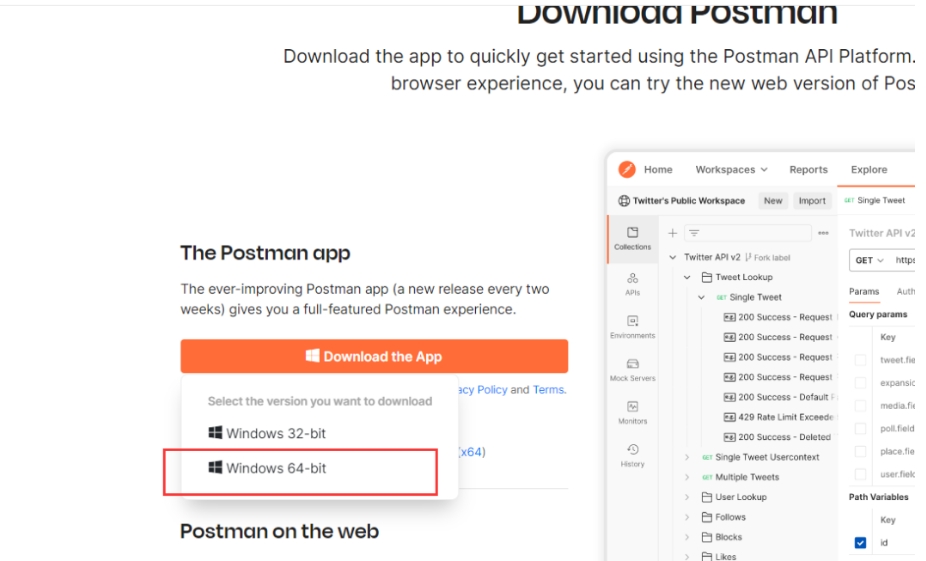The image size is (926, 561).
Task: Choose Windows 32-bit from the version menu
Action: [x=267, y=433]
